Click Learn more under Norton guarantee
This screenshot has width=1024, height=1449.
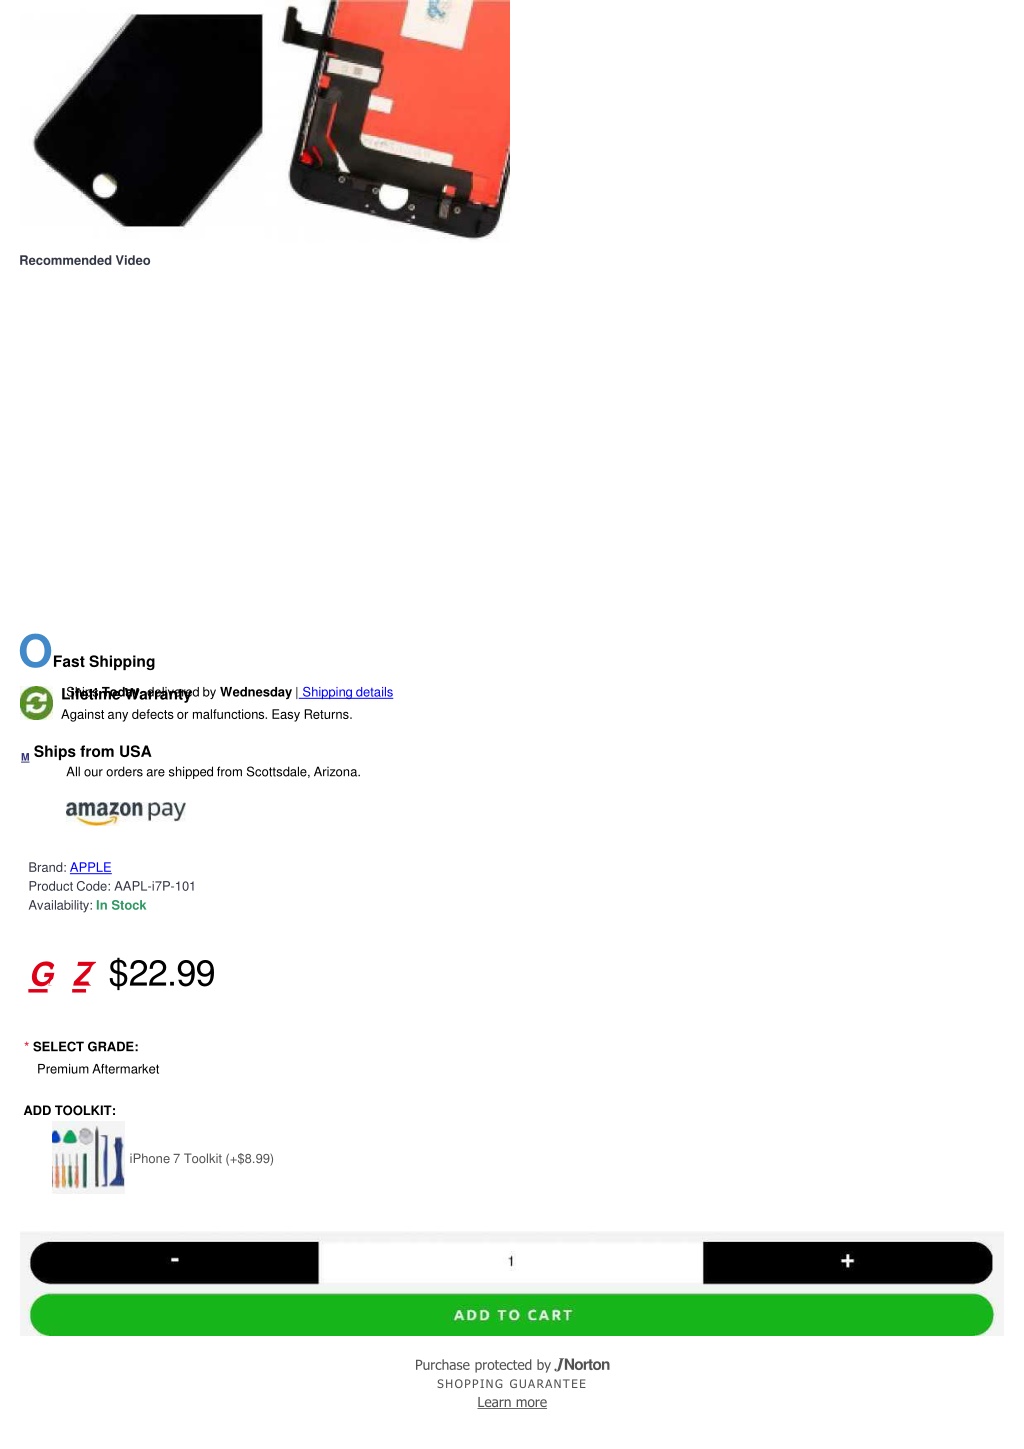[512, 1402]
